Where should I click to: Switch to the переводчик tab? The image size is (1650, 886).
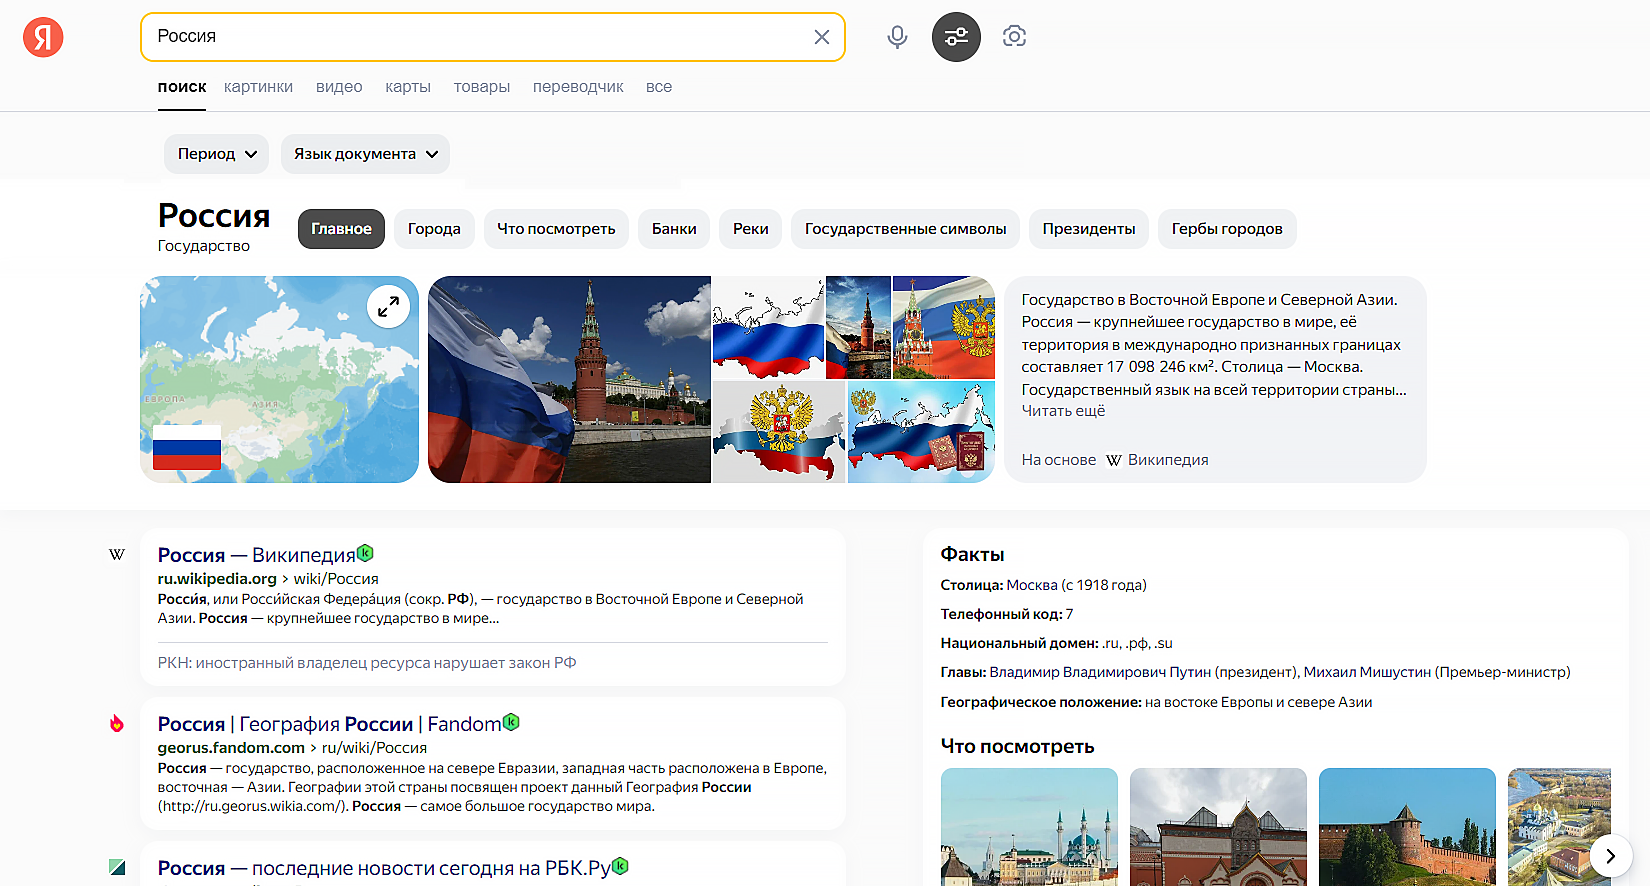[x=578, y=87]
